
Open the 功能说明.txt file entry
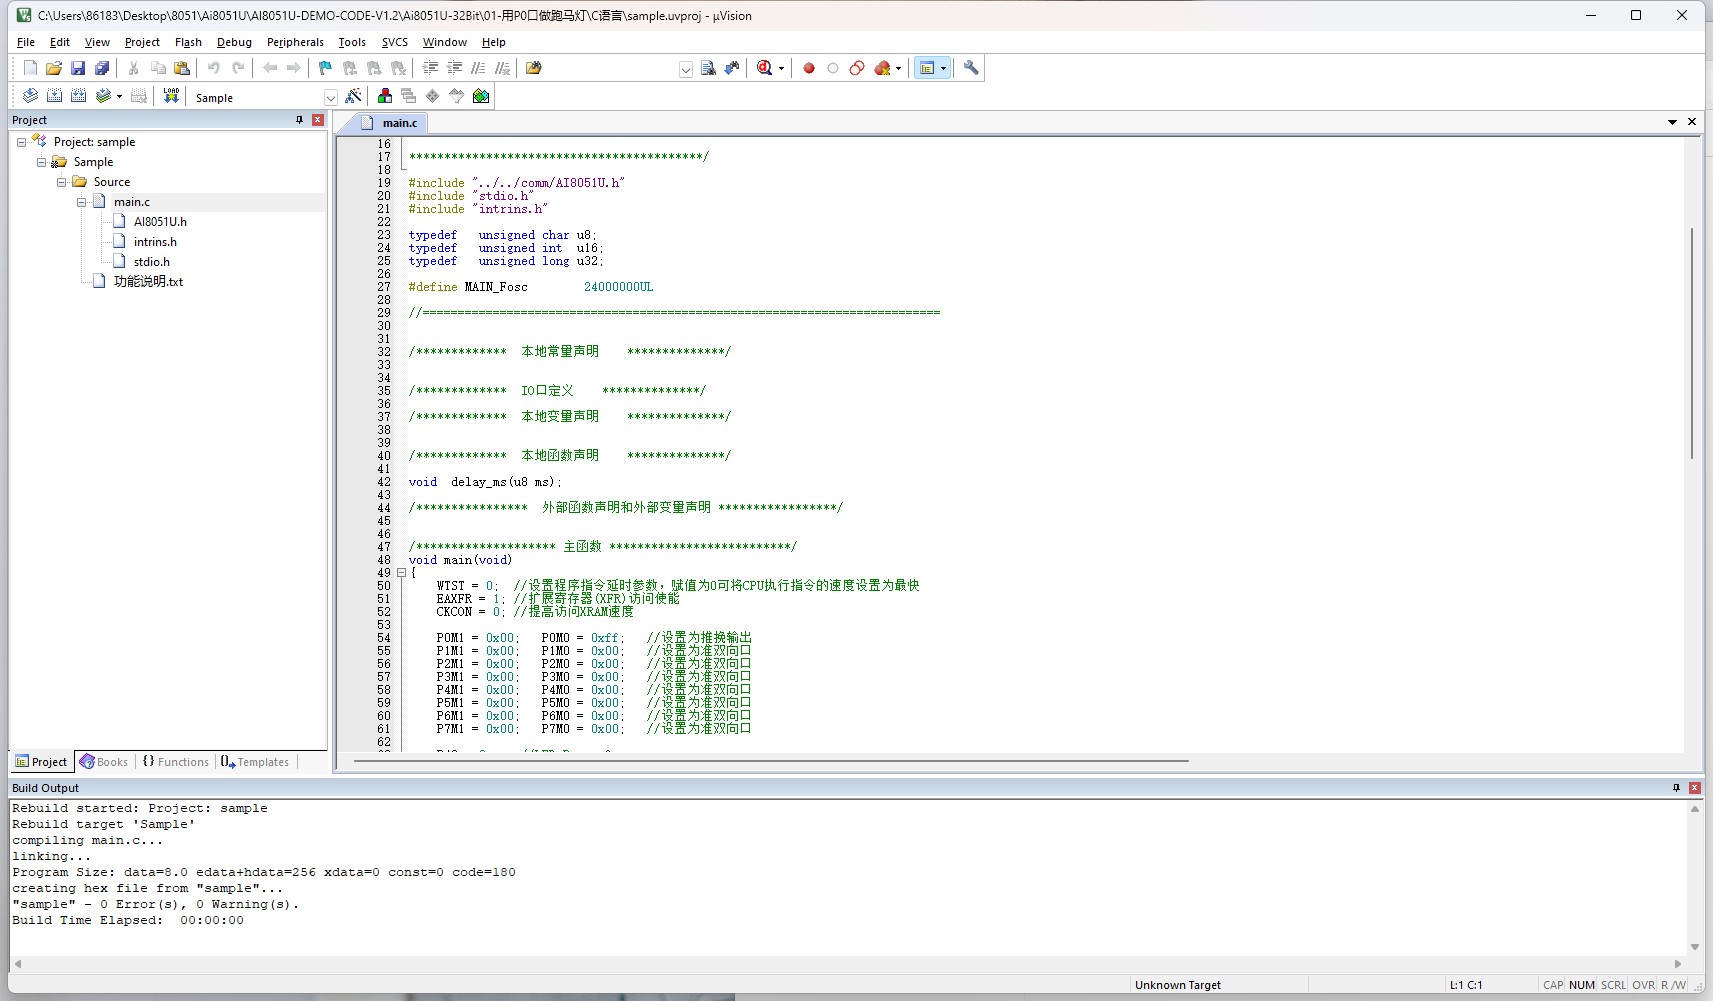[x=148, y=282]
